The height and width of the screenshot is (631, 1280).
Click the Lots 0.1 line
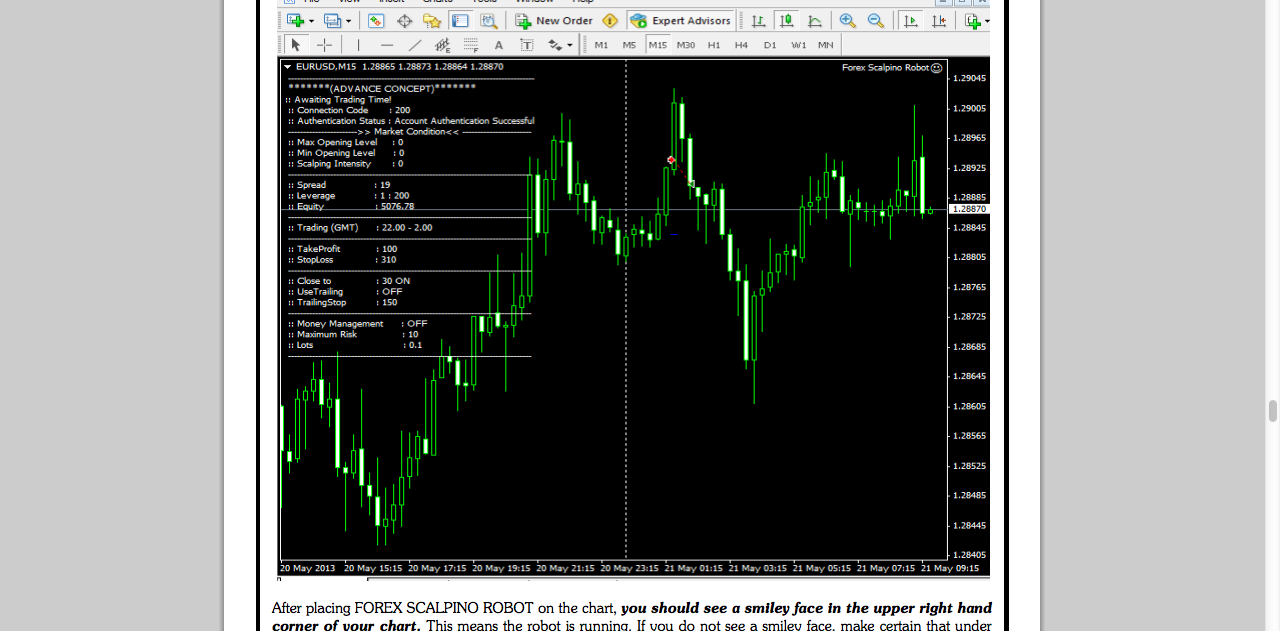[x=354, y=345]
